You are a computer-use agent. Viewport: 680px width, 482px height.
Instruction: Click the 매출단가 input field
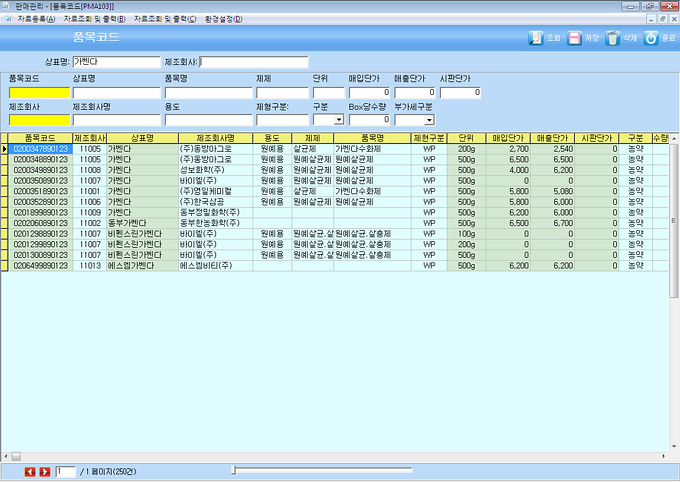click(415, 92)
